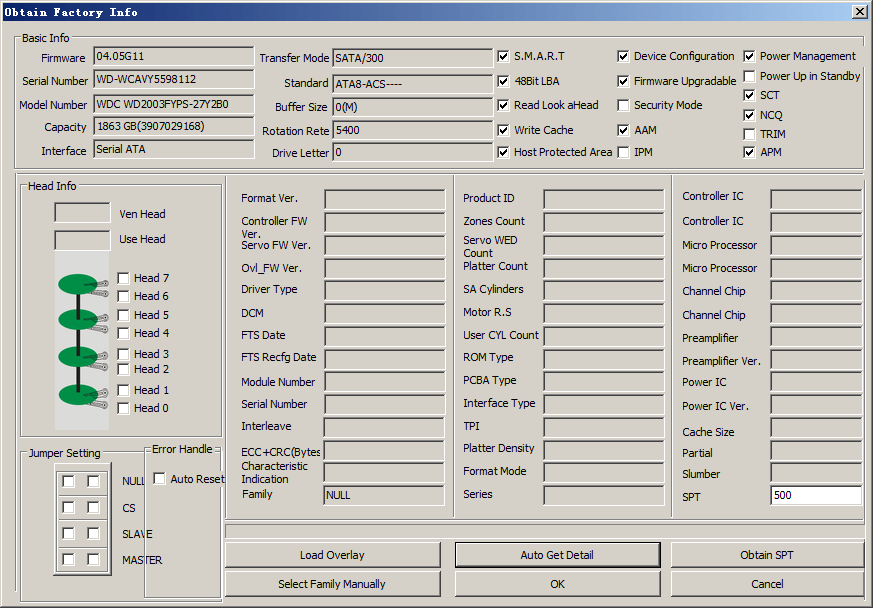Toggle the AAM checkbox
This screenshot has height=608, width=873.
[623, 130]
